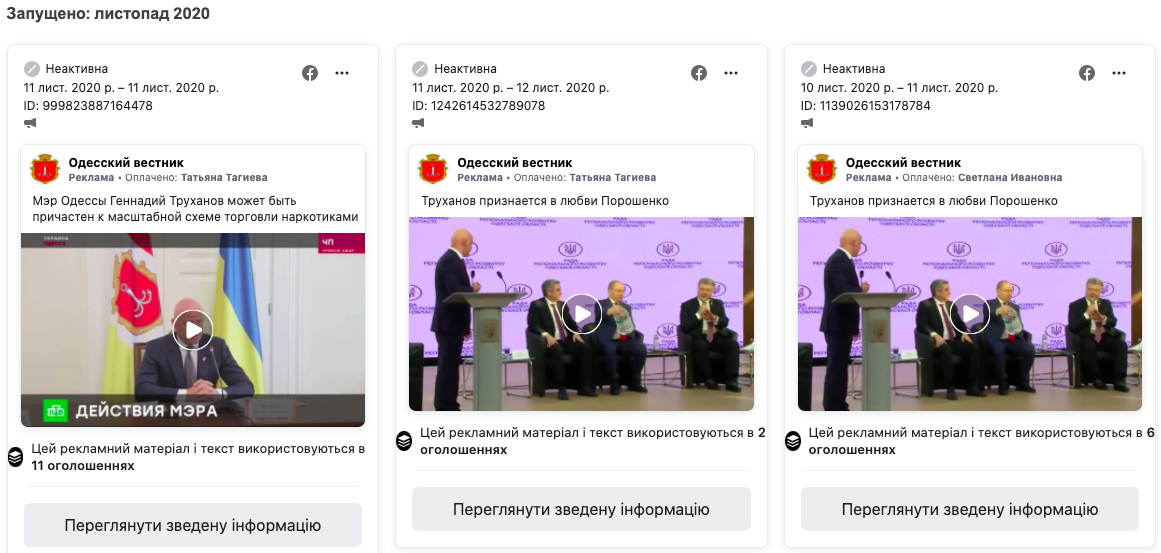
Task: Click Переглянути зведену інформацію on first card
Action: click(x=193, y=526)
